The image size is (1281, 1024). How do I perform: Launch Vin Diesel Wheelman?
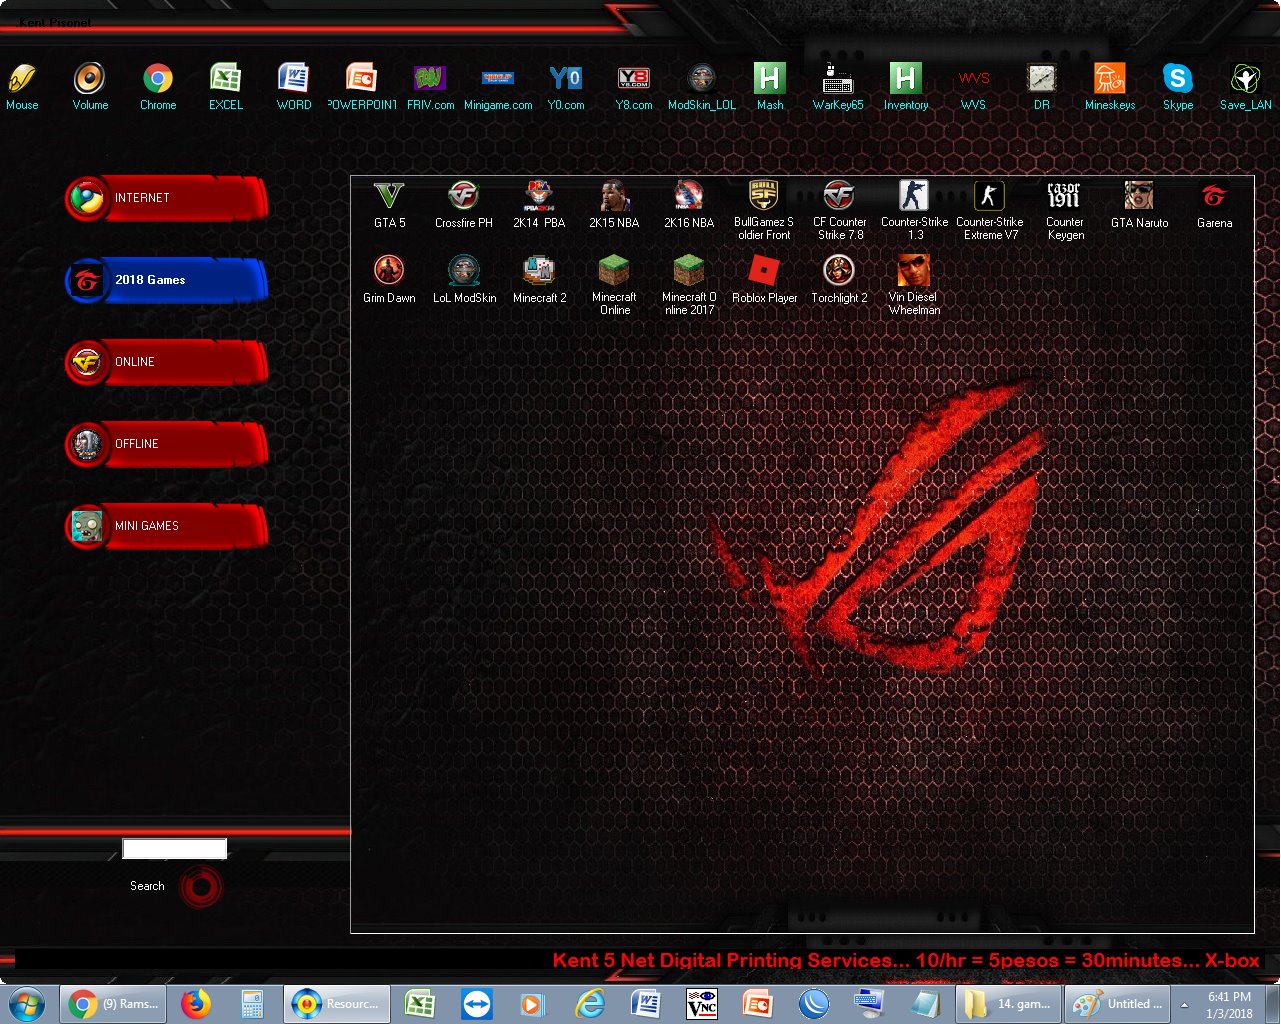(914, 285)
